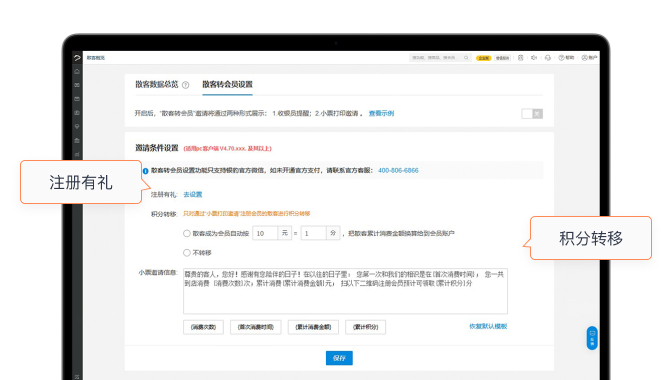Screen dimensions: 672x380
Task: Insert the {累计消费金额} placeholder
Action: [x=313, y=327]
